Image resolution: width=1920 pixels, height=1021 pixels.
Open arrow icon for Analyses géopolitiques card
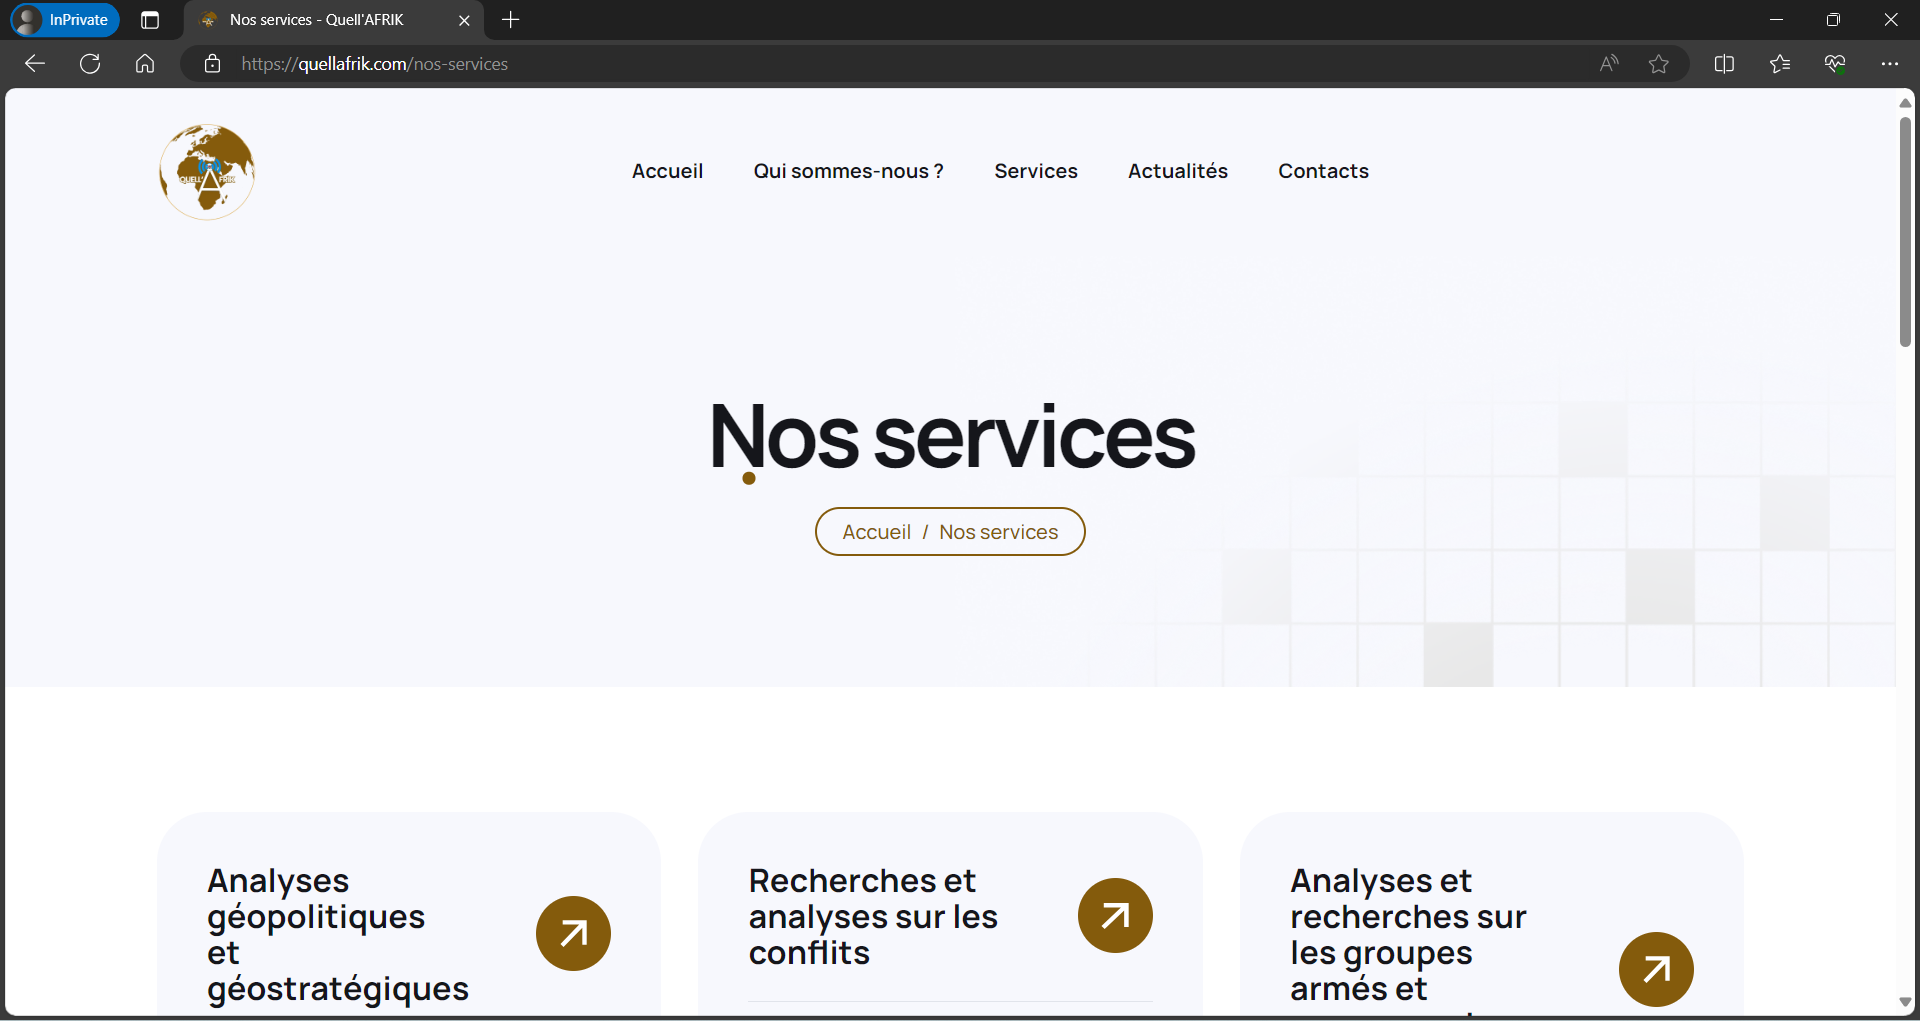coord(573,933)
